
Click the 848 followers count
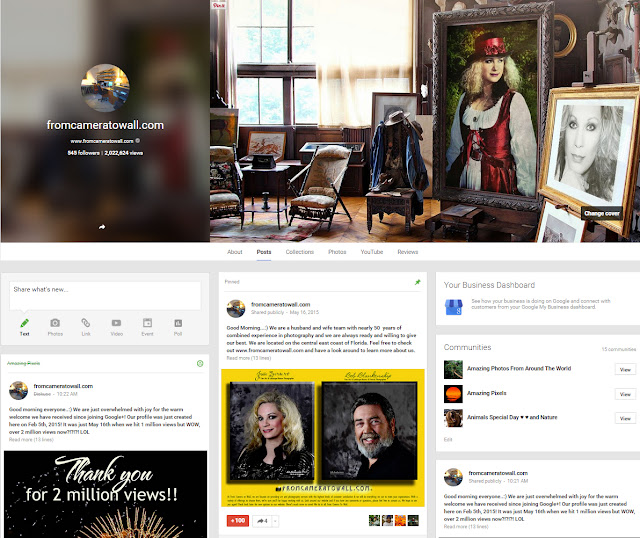[83, 153]
